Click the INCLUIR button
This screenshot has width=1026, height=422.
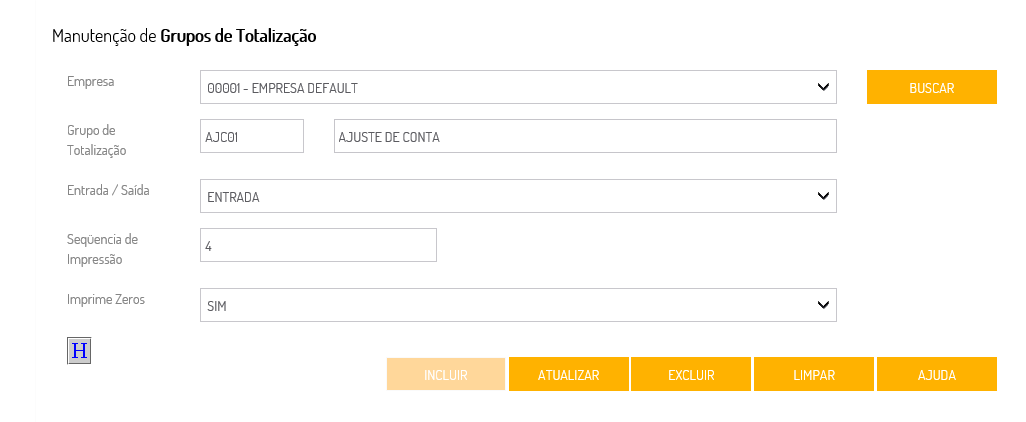coord(446,375)
